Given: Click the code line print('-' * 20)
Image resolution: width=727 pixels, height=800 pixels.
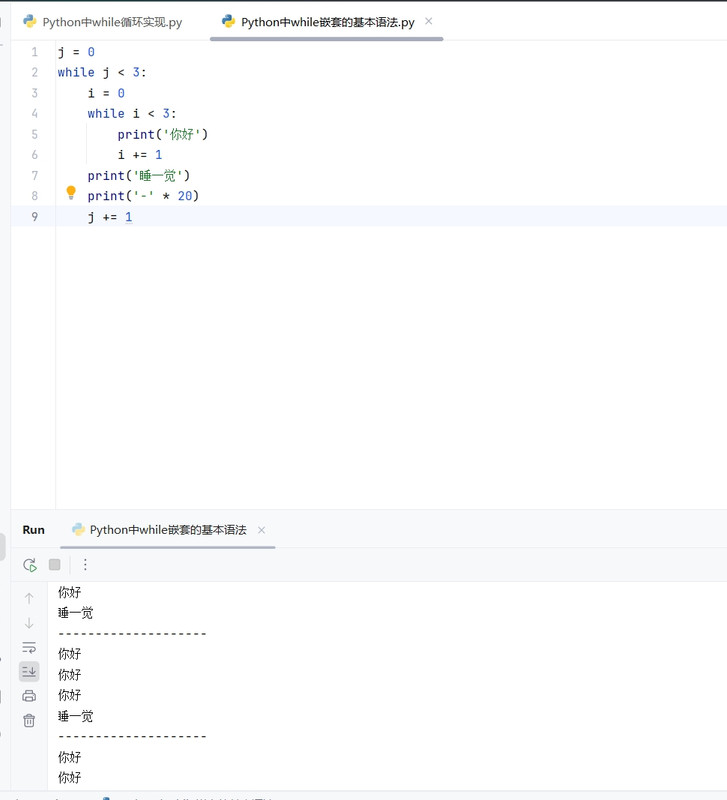Looking at the screenshot, I should click(143, 196).
